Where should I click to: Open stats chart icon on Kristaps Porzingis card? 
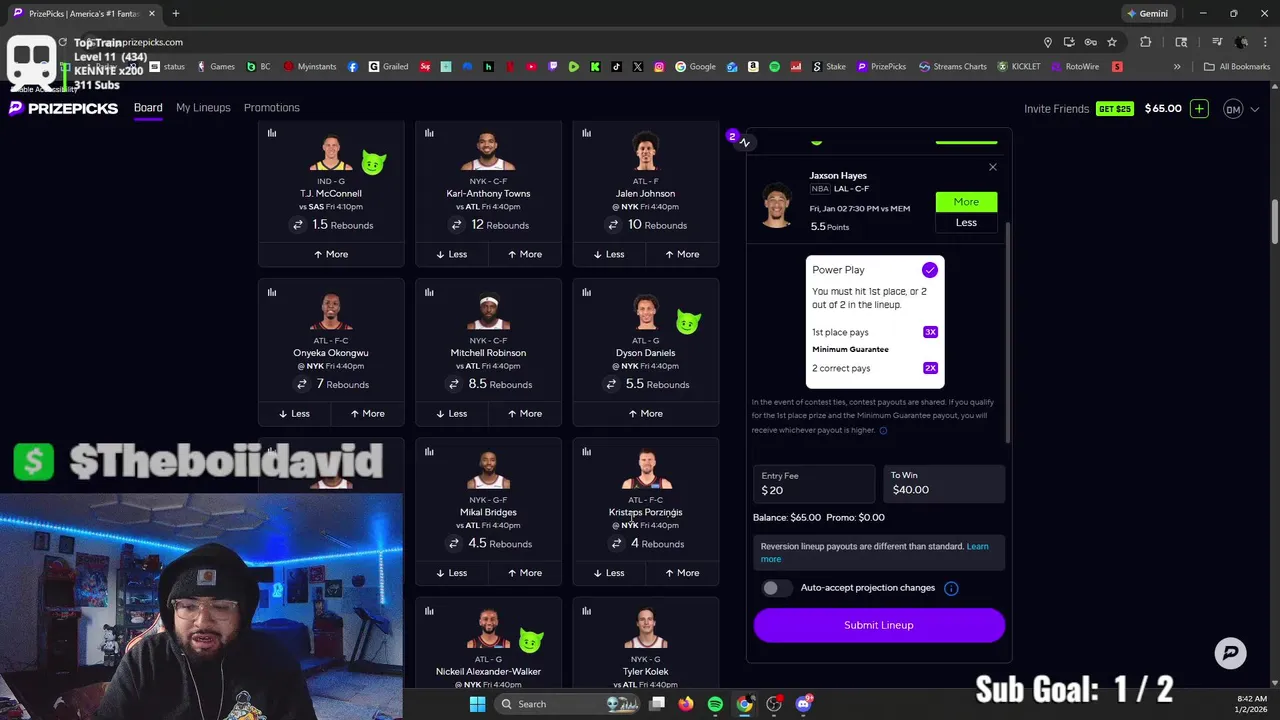(x=586, y=451)
